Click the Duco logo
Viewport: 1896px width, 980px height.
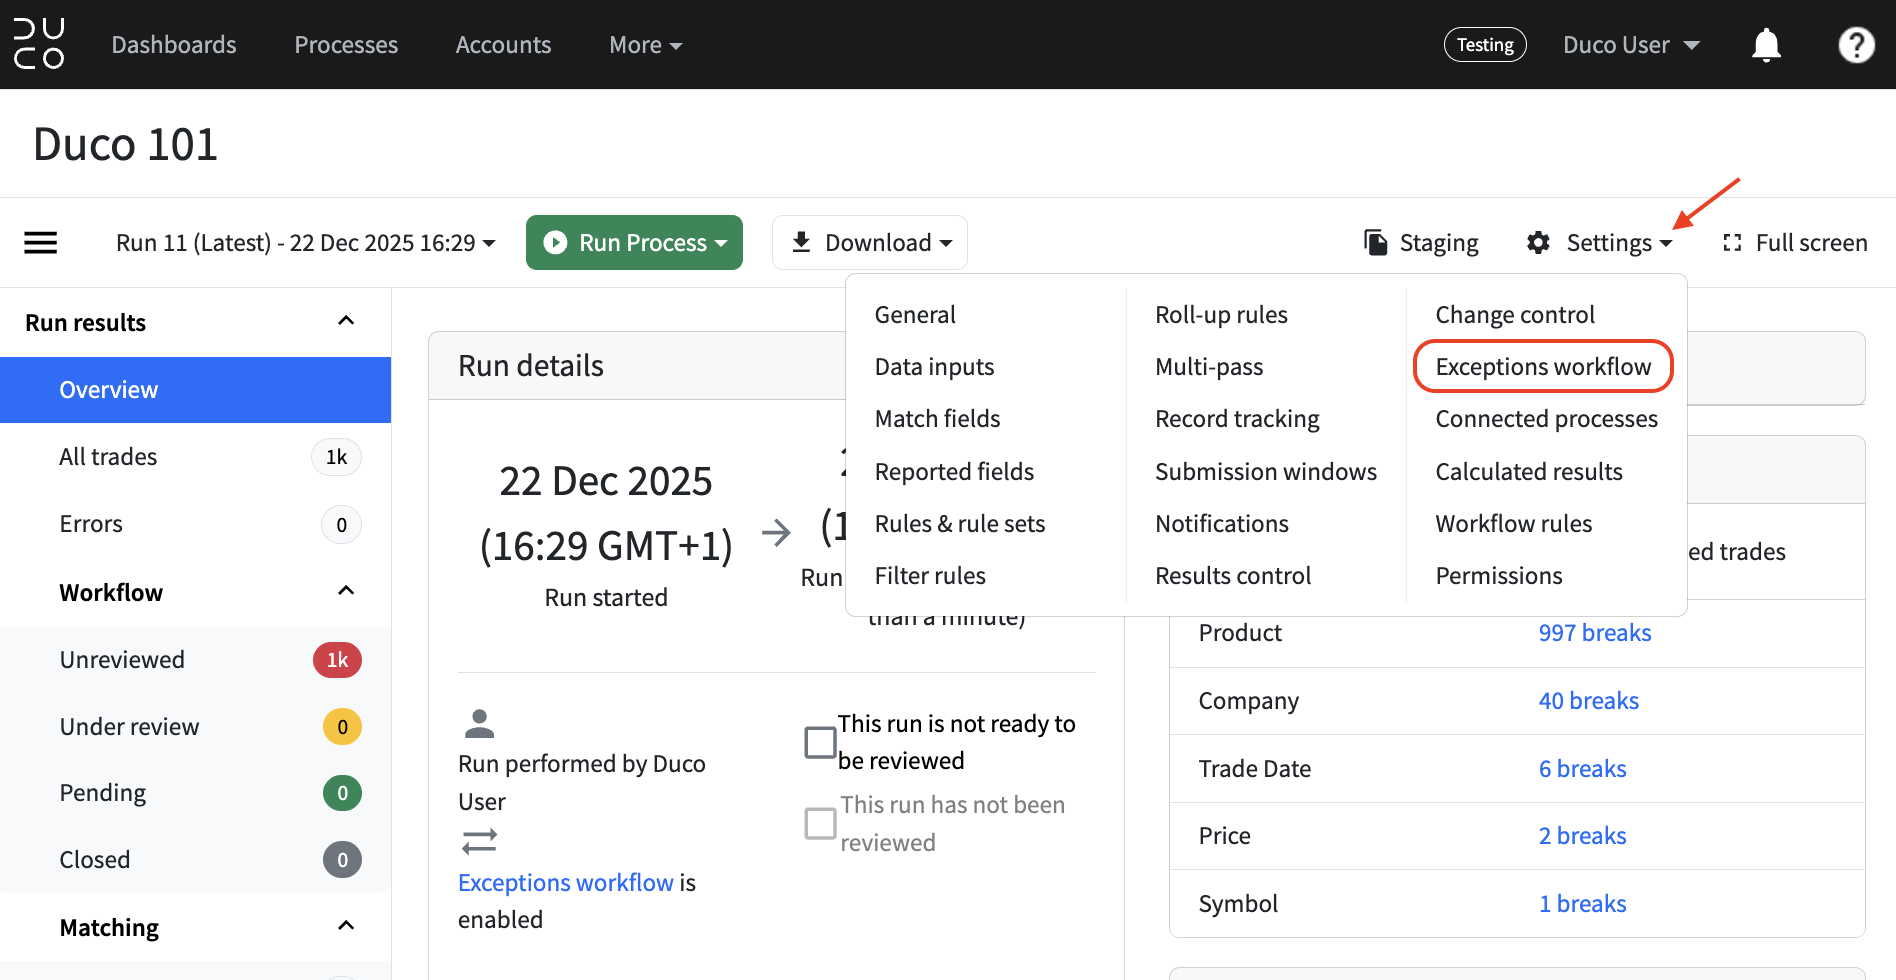[39, 44]
